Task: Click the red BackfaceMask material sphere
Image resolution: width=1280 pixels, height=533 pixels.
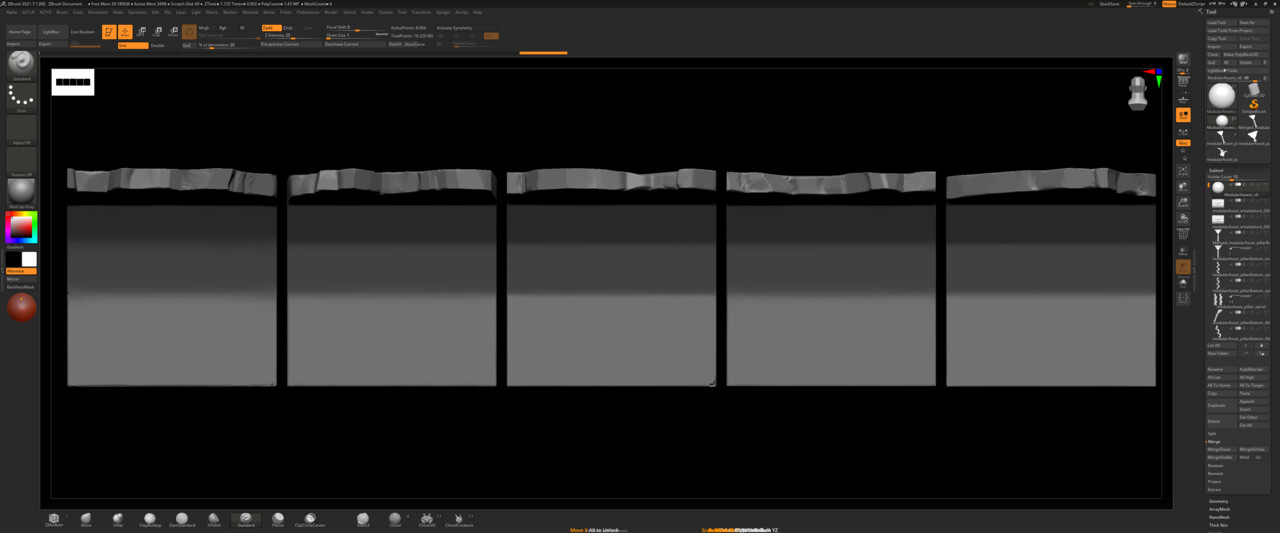Action: tap(21, 308)
